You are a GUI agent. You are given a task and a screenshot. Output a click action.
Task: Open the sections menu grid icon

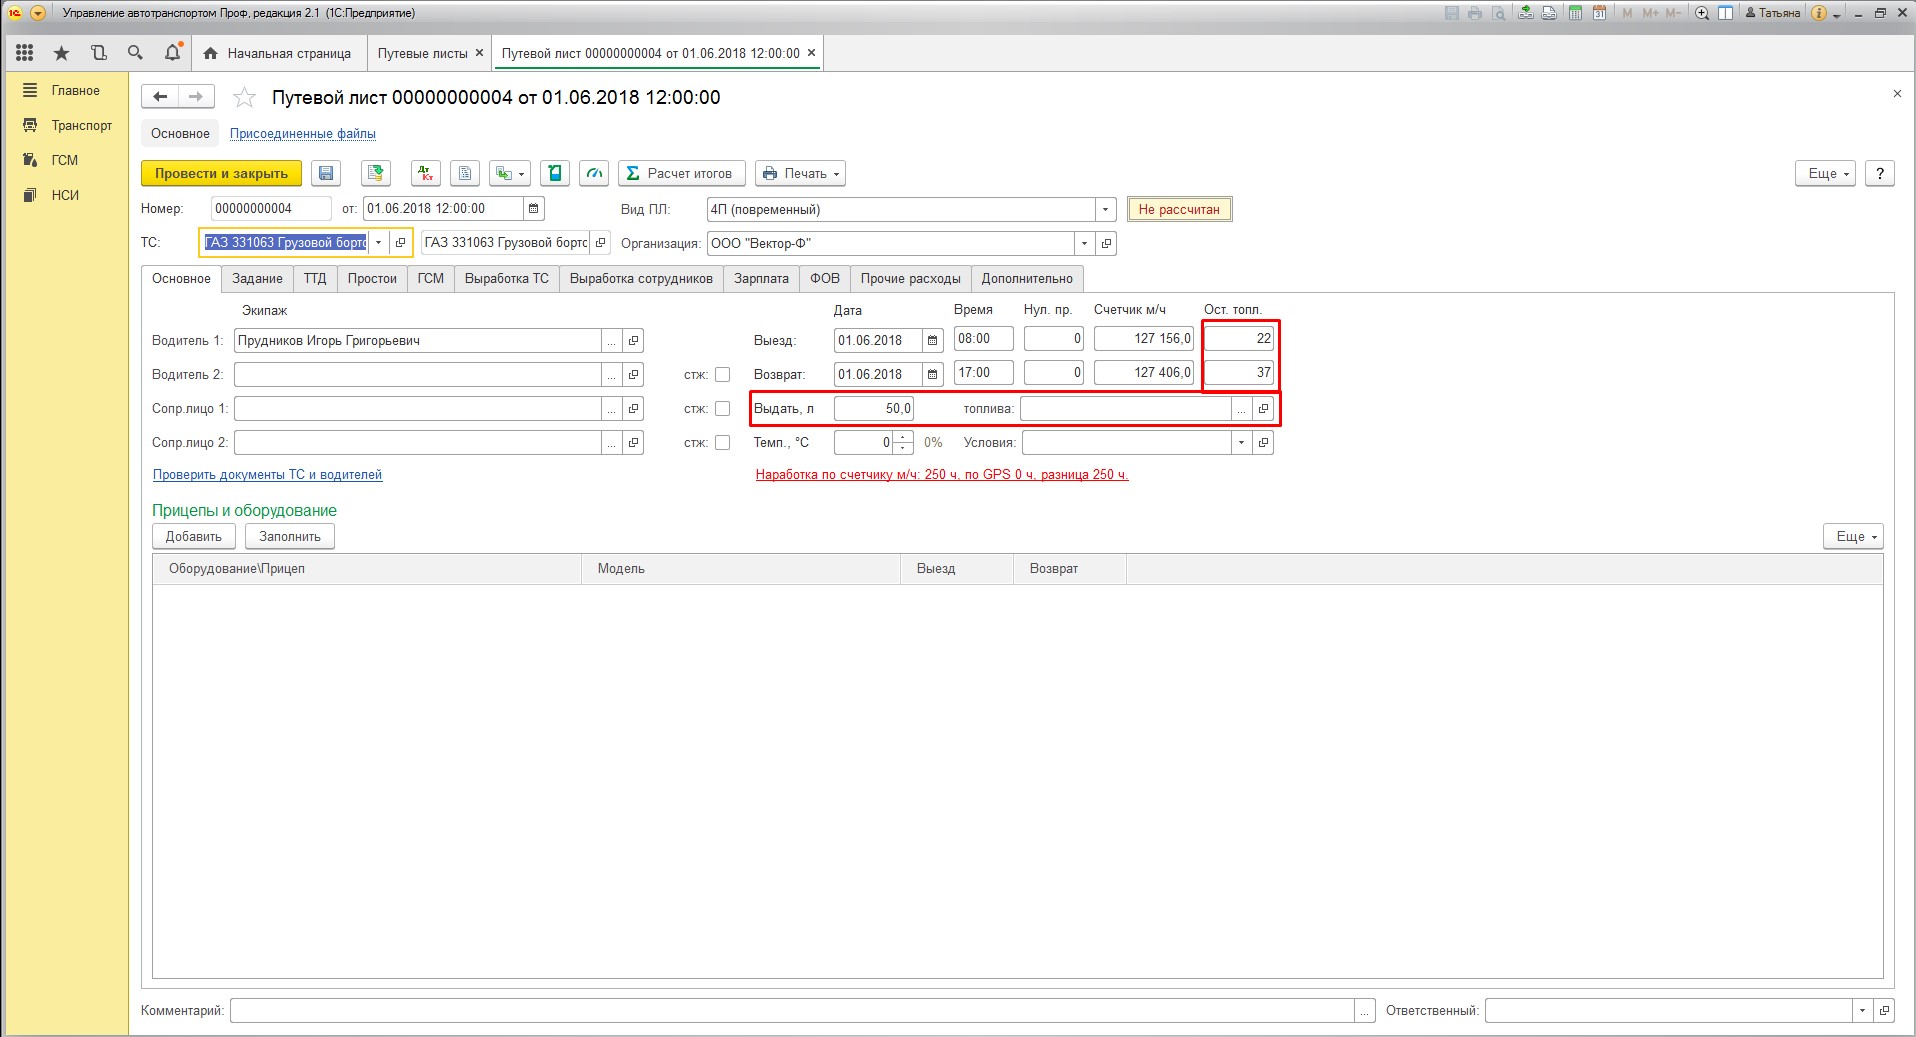tap(25, 53)
